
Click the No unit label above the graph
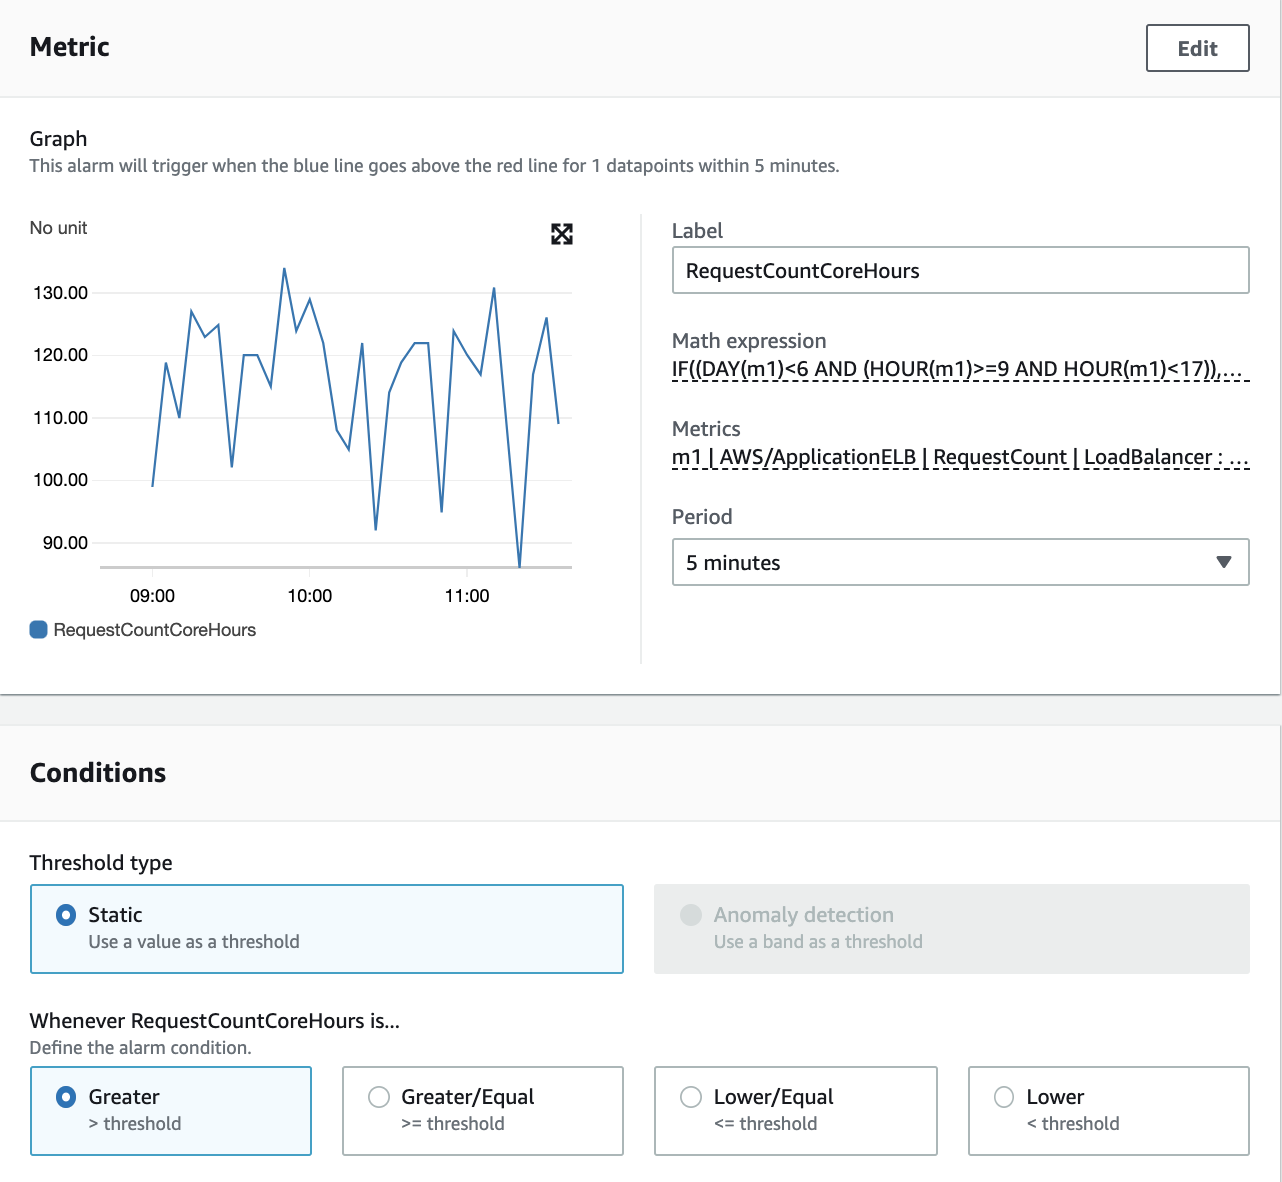(x=56, y=228)
